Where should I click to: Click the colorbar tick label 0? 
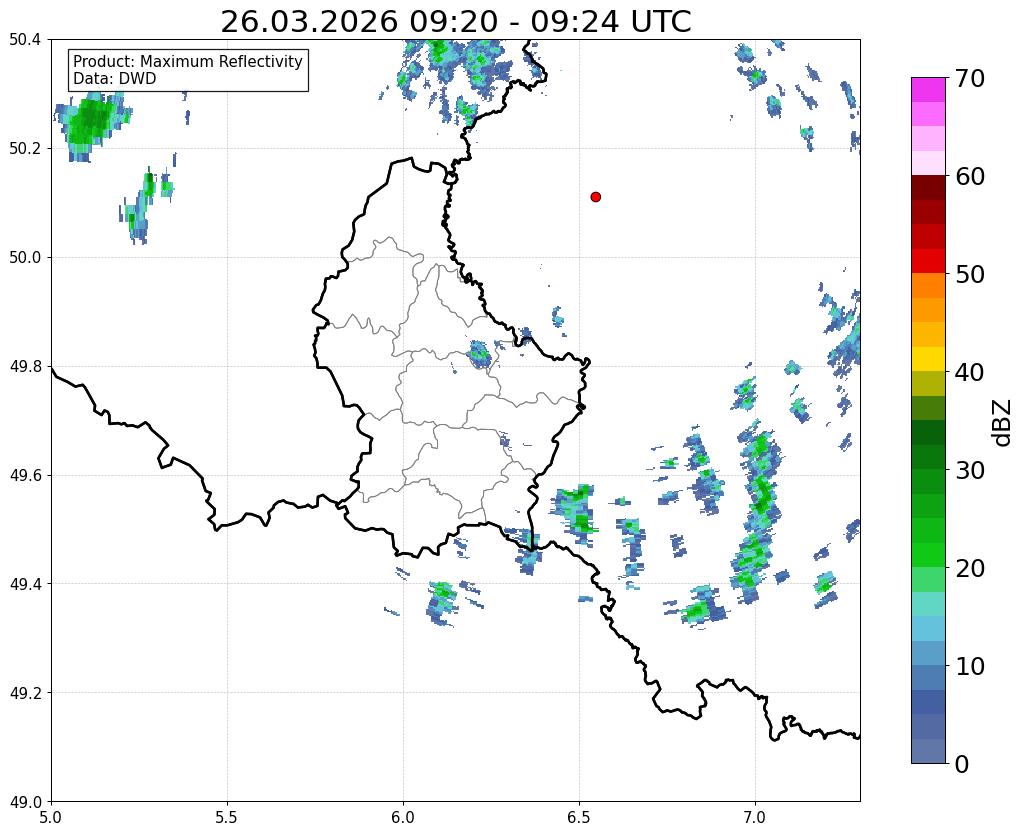(962, 764)
